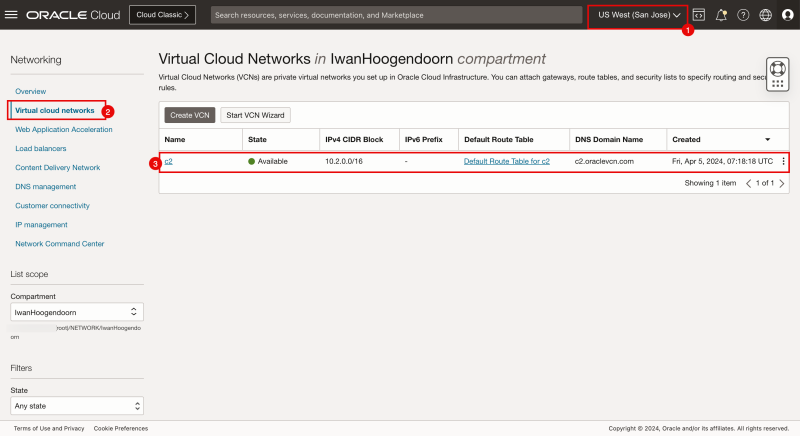Open the help question mark icon
Viewport: 800px width, 436px height.
click(743, 15)
